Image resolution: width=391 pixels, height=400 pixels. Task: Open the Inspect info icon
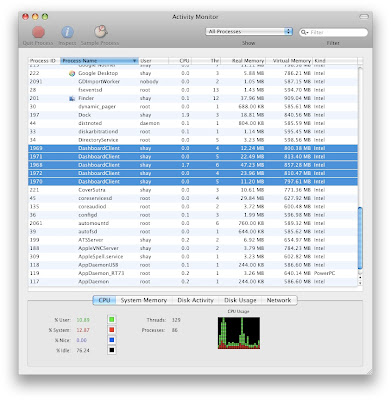coord(67,32)
